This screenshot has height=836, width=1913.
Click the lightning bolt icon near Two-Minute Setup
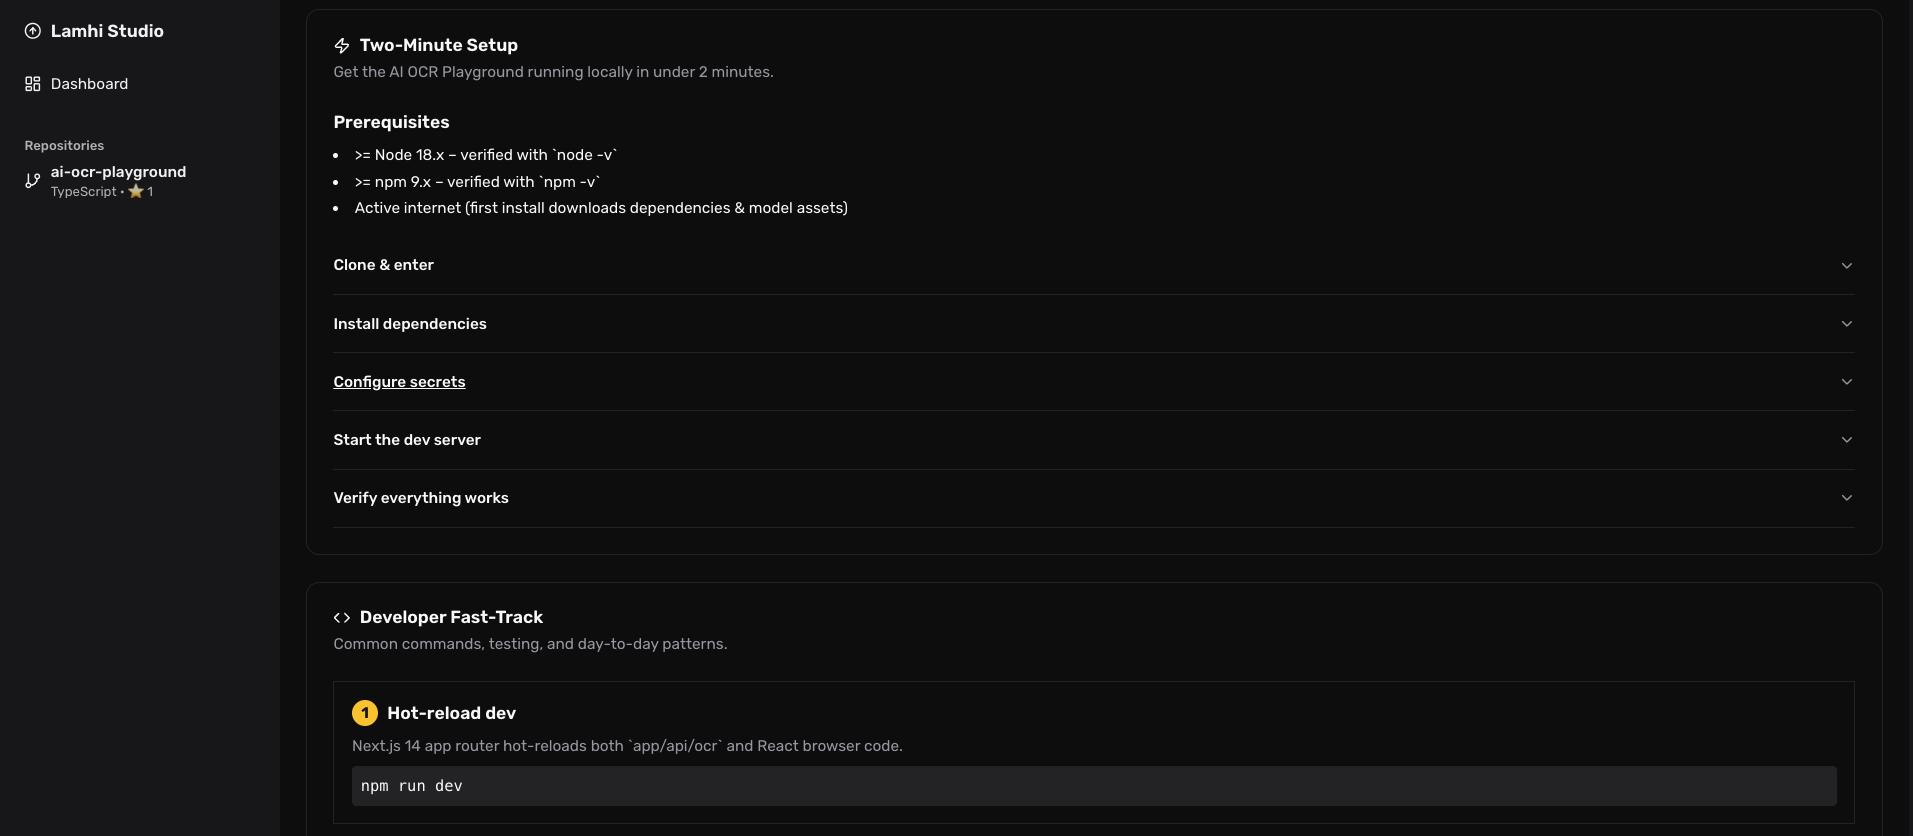pos(341,45)
